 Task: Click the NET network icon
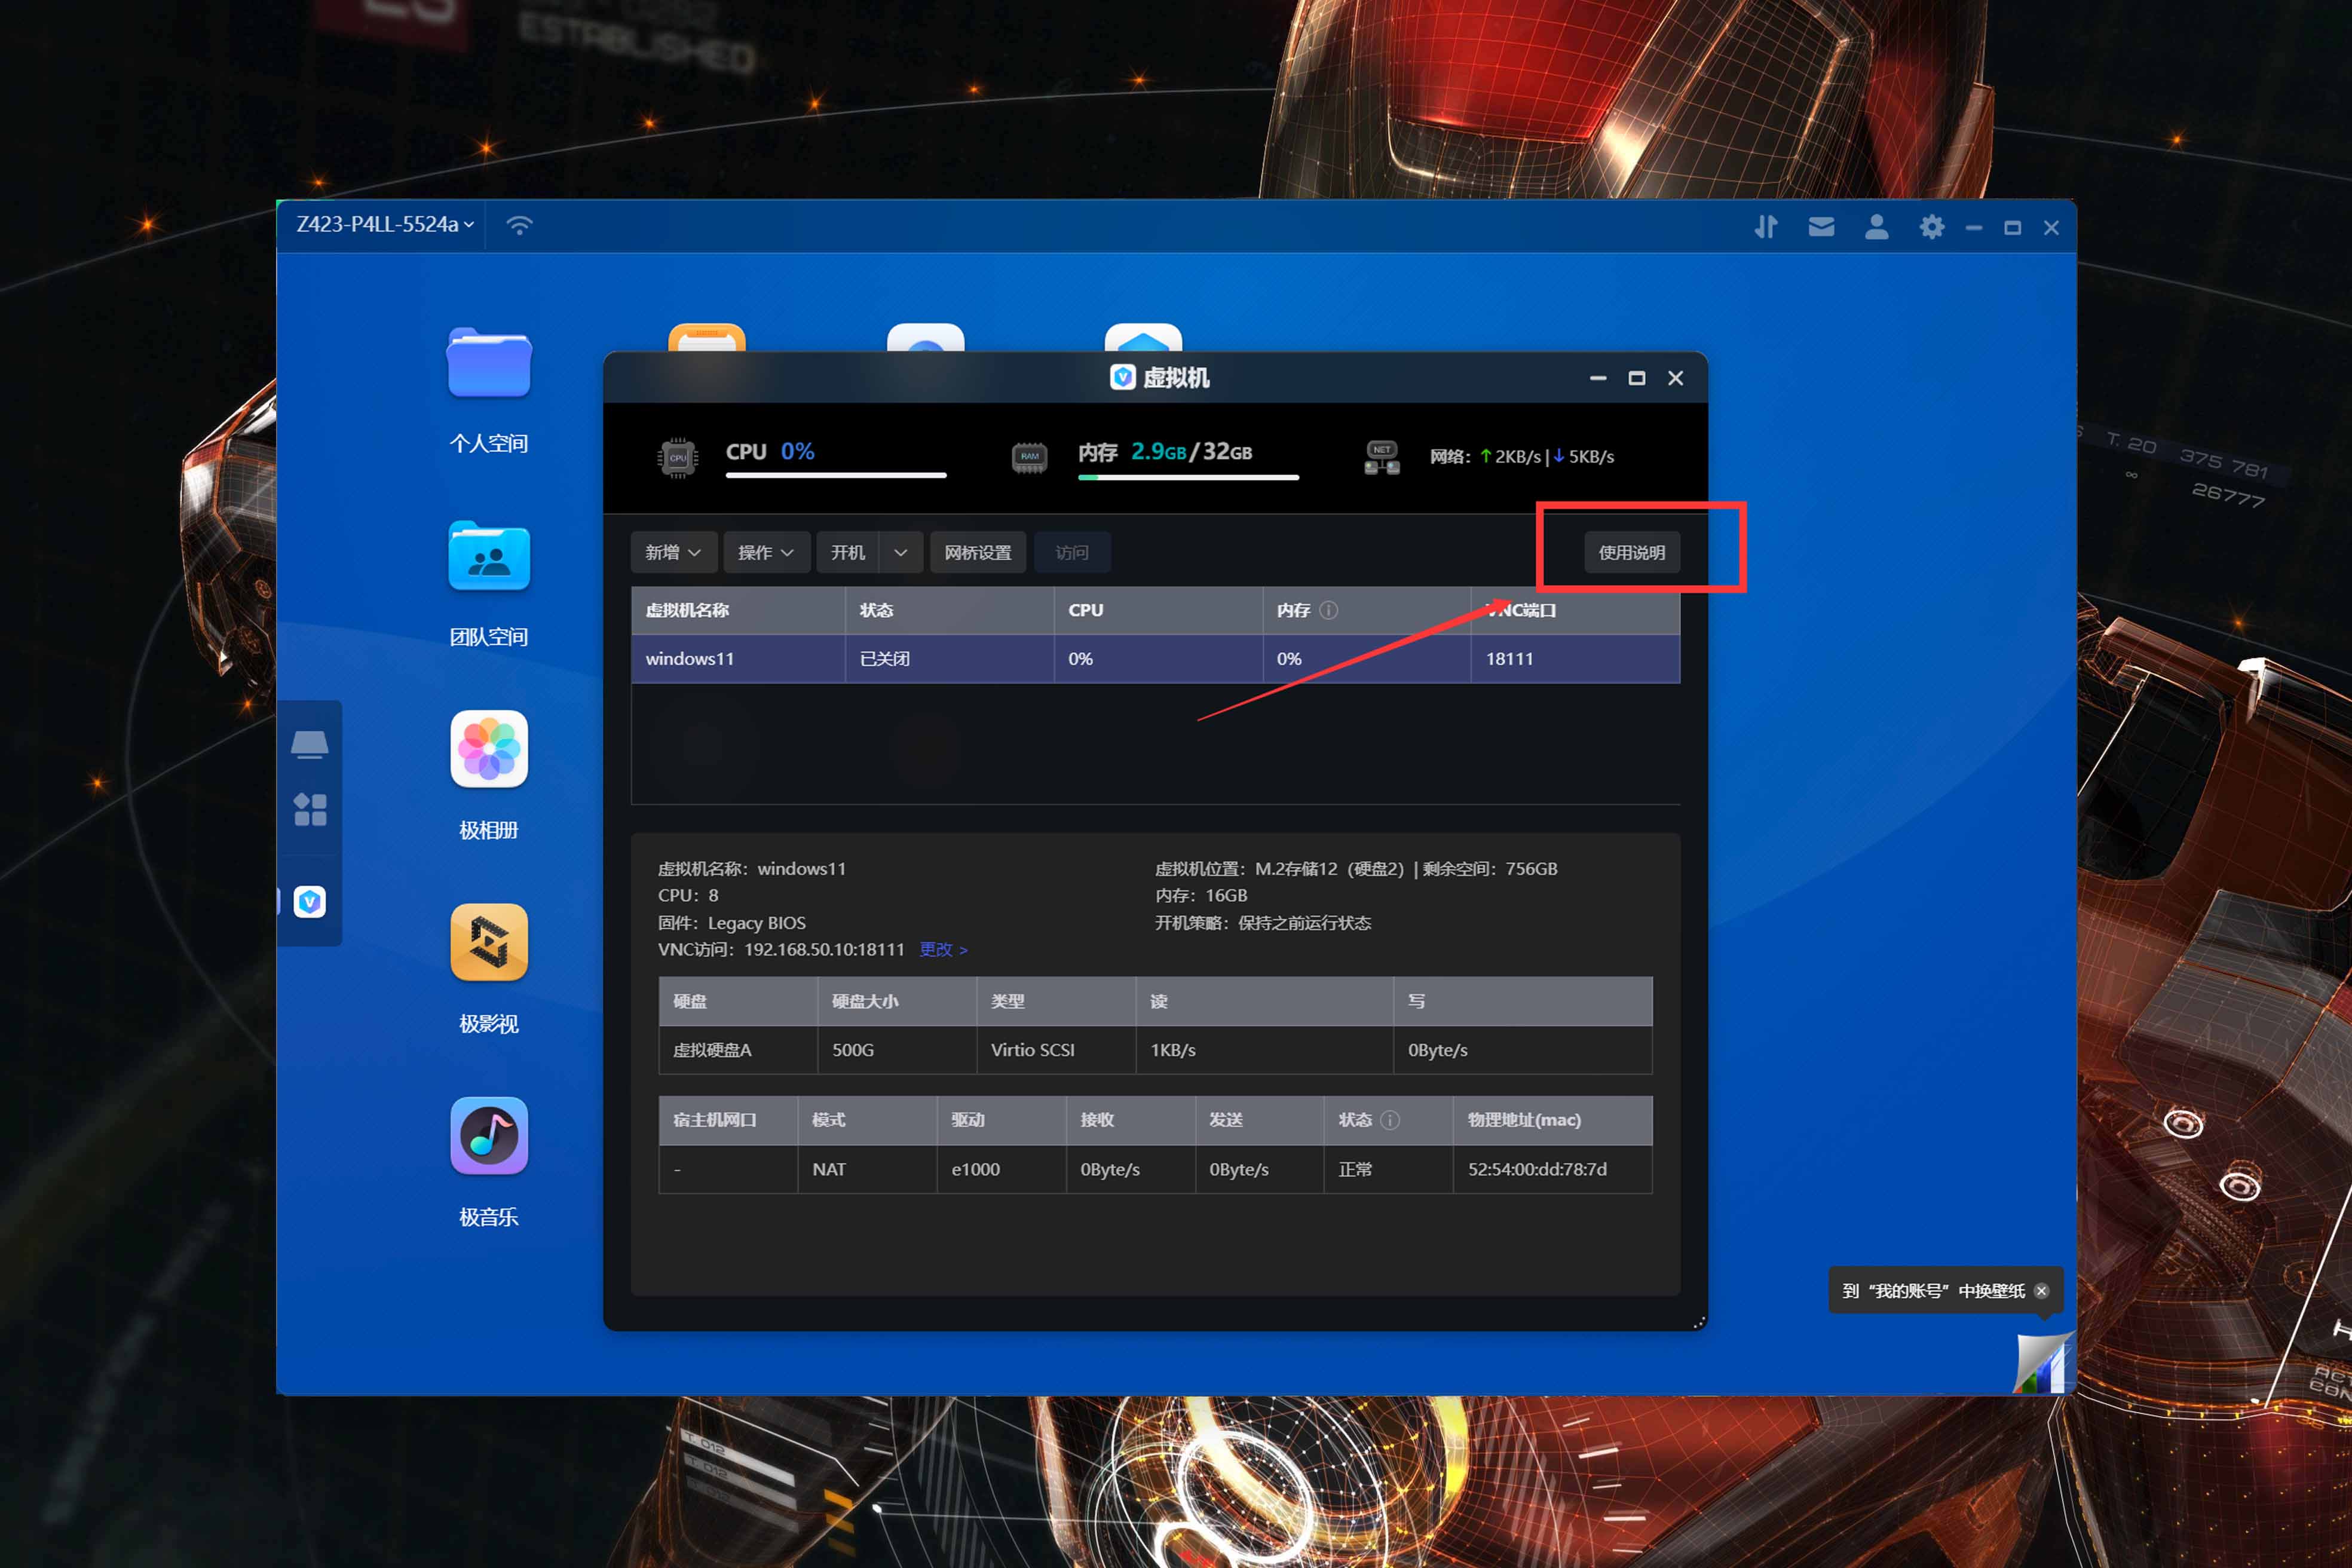[1382, 458]
